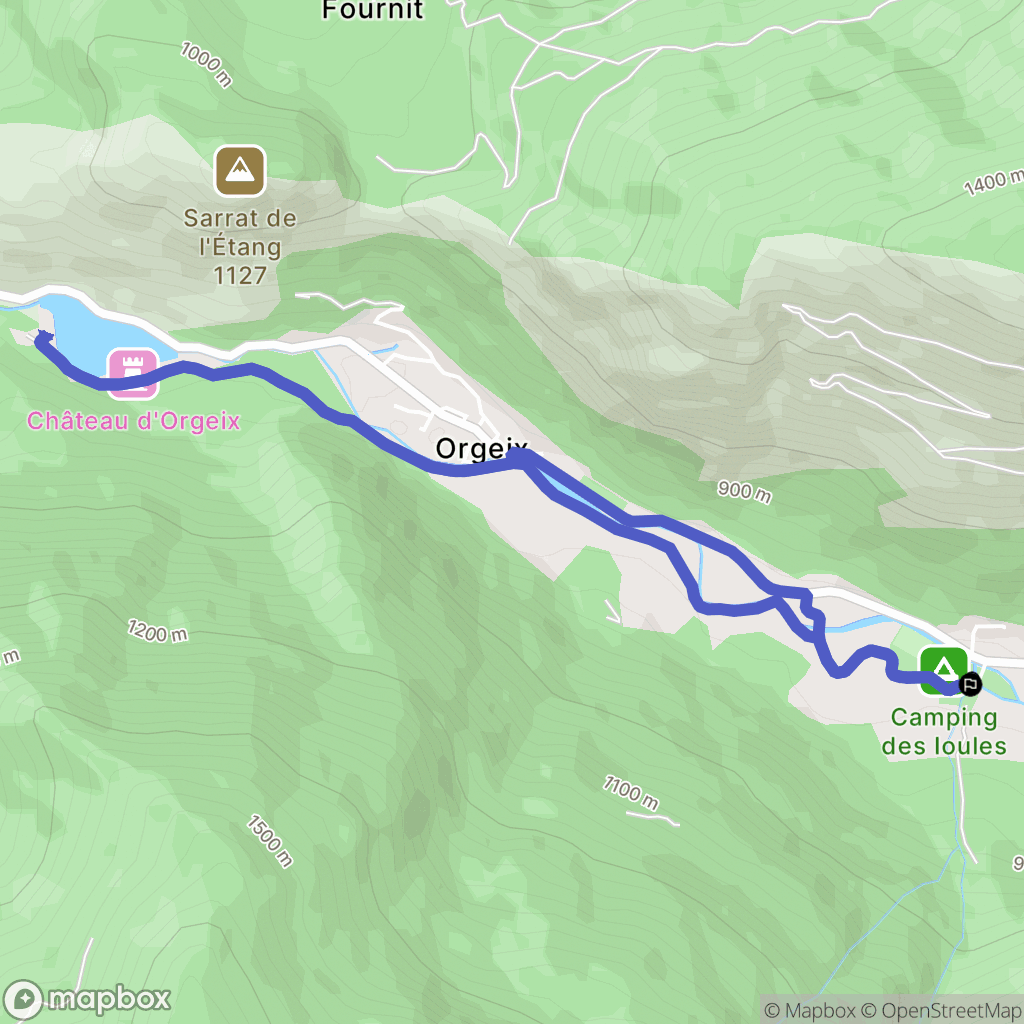Open the OpenStreetMap attribution link
This screenshot has height=1024, width=1024.
940,1011
